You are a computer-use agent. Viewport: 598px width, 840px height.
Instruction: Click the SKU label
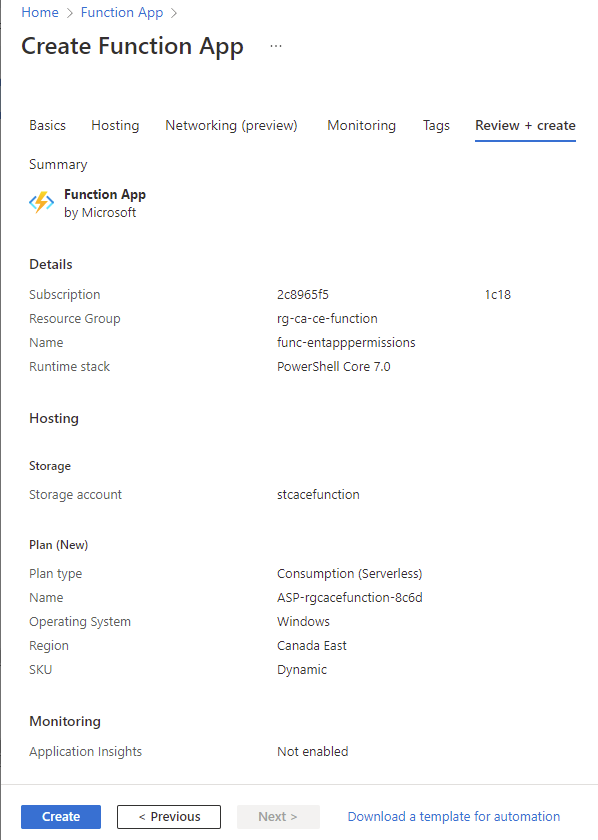click(x=40, y=670)
